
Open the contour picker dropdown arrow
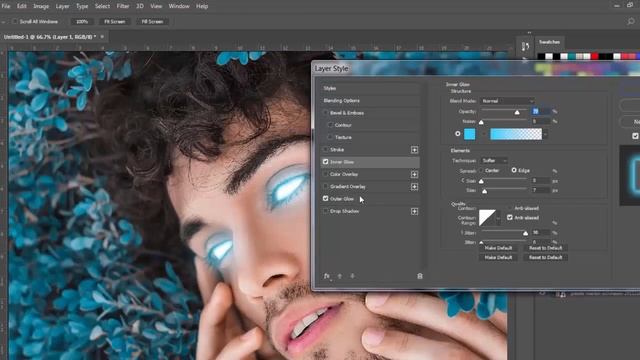click(498, 218)
